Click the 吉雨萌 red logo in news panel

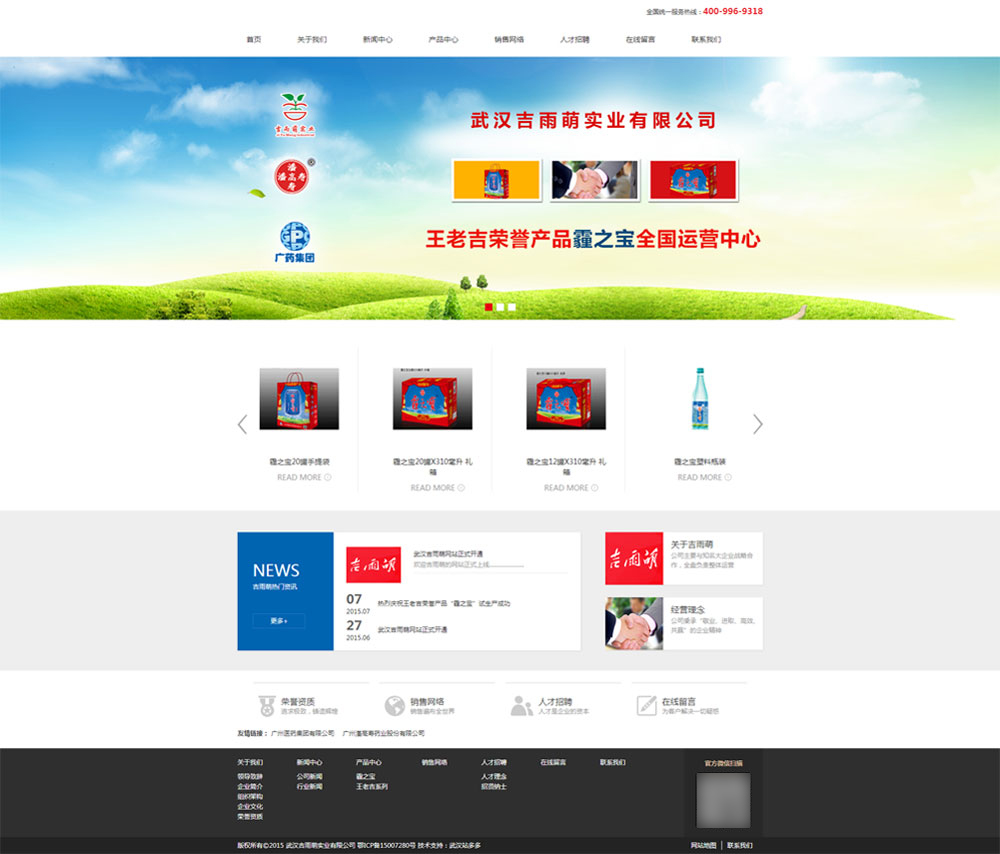click(373, 564)
